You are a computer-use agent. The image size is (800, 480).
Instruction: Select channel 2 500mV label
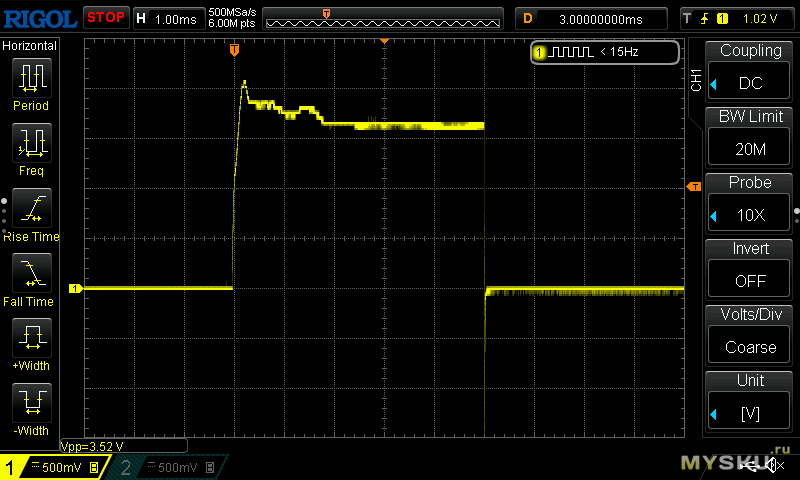click(x=177, y=467)
